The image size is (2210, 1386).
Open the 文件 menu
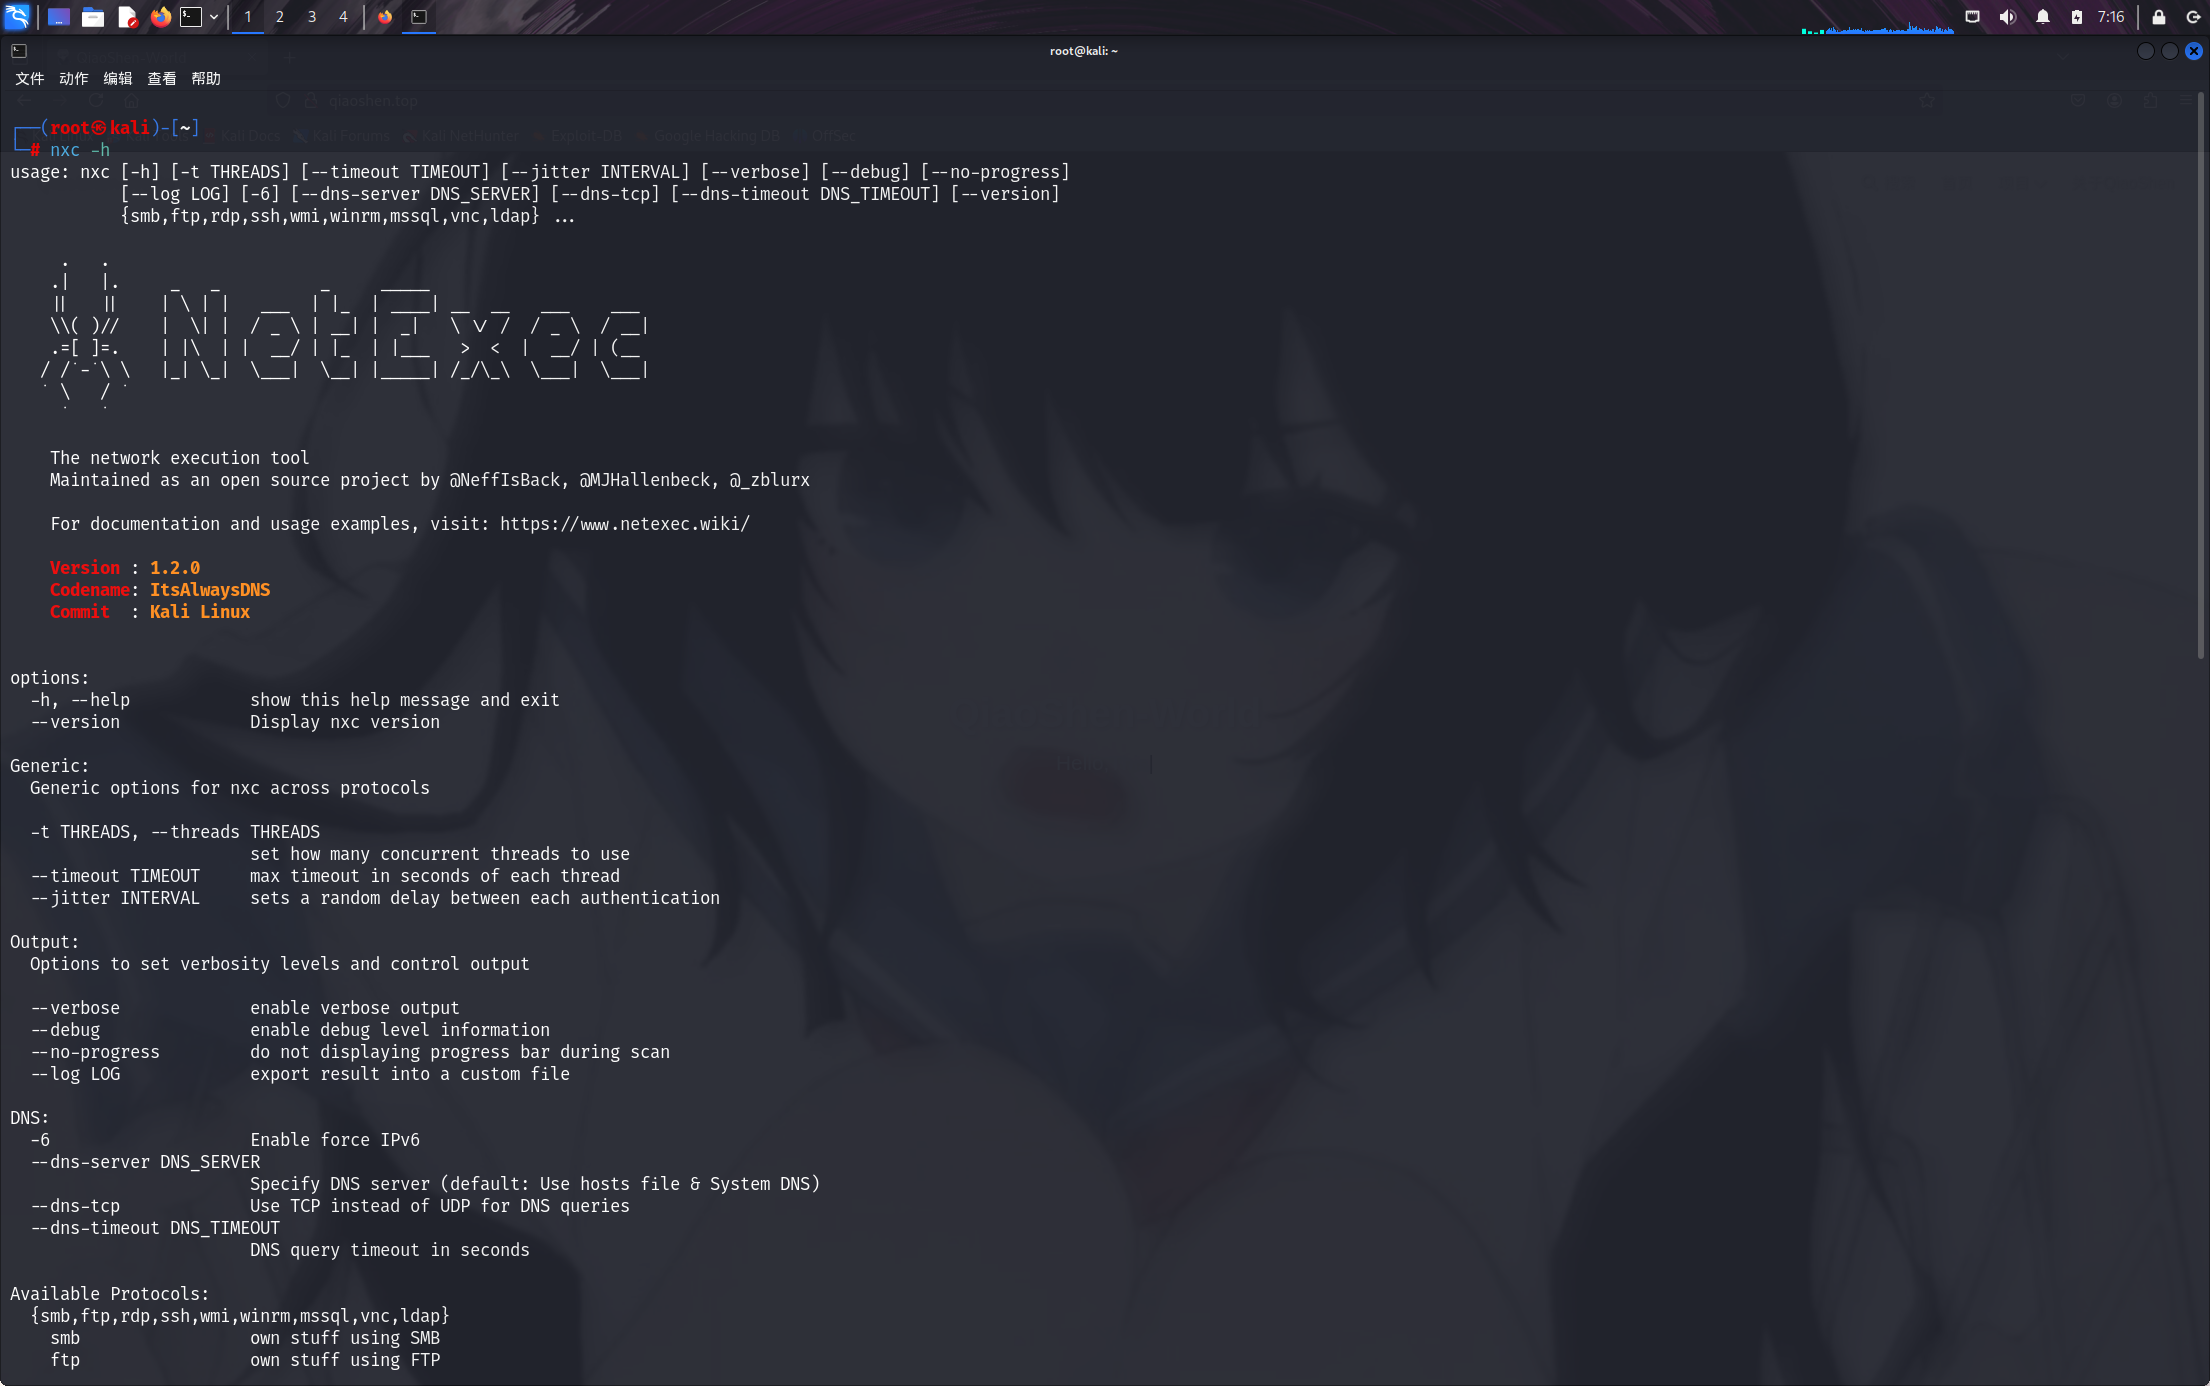pos(29,79)
